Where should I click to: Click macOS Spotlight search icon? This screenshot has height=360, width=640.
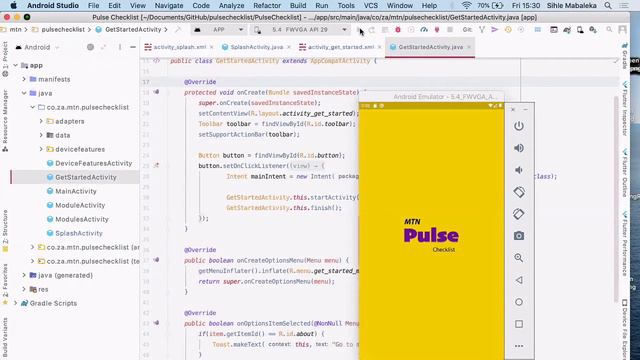(x=608, y=6)
